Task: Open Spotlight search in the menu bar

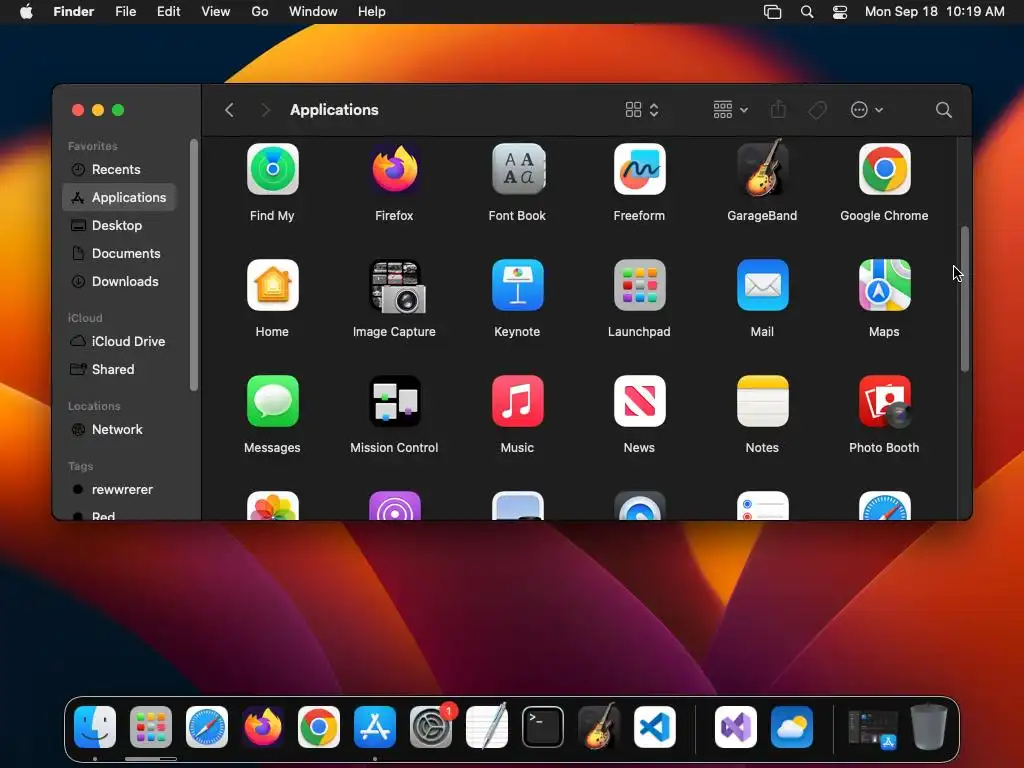Action: [807, 12]
